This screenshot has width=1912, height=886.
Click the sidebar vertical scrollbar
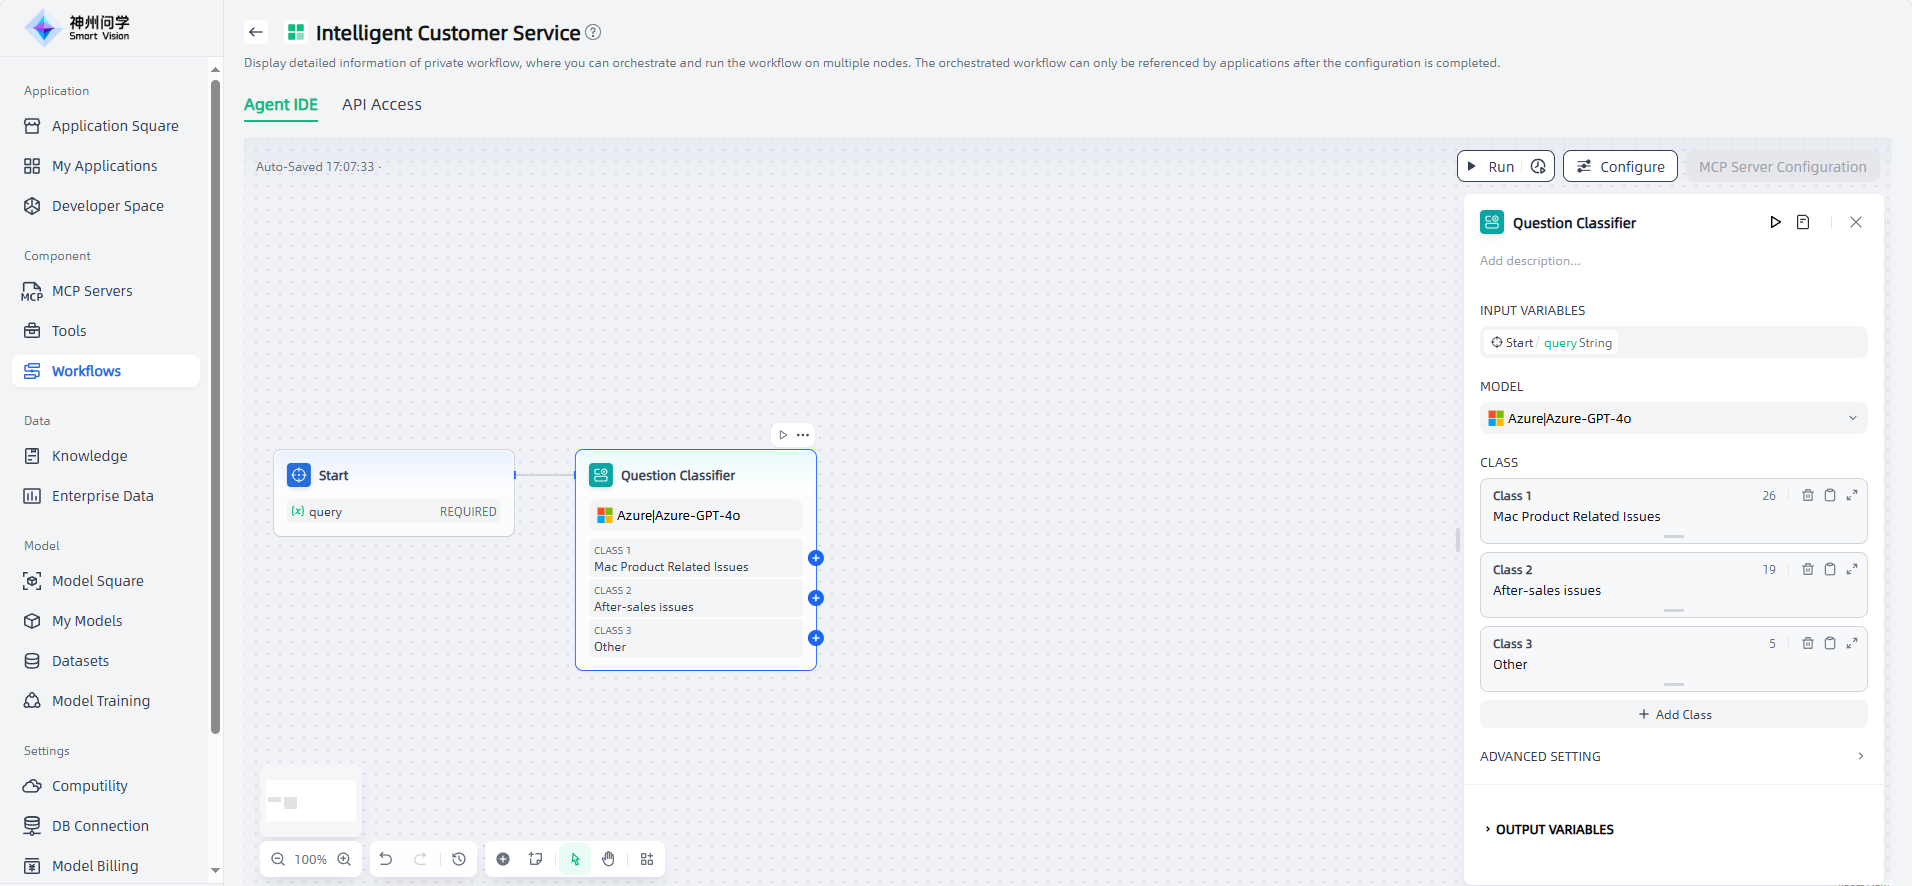coord(215,400)
